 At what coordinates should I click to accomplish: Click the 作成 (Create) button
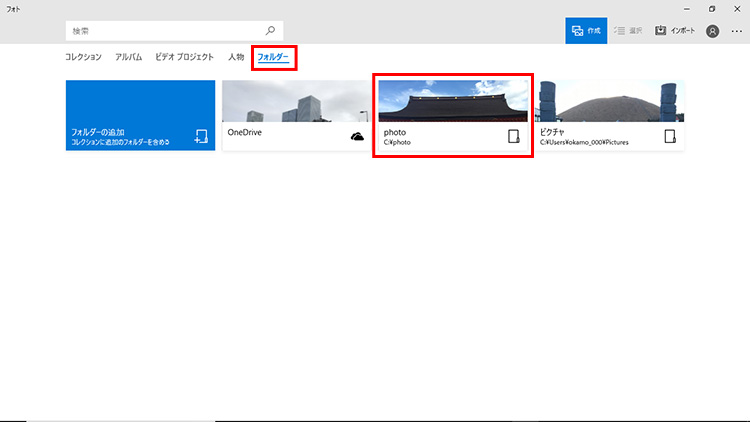pos(586,31)
